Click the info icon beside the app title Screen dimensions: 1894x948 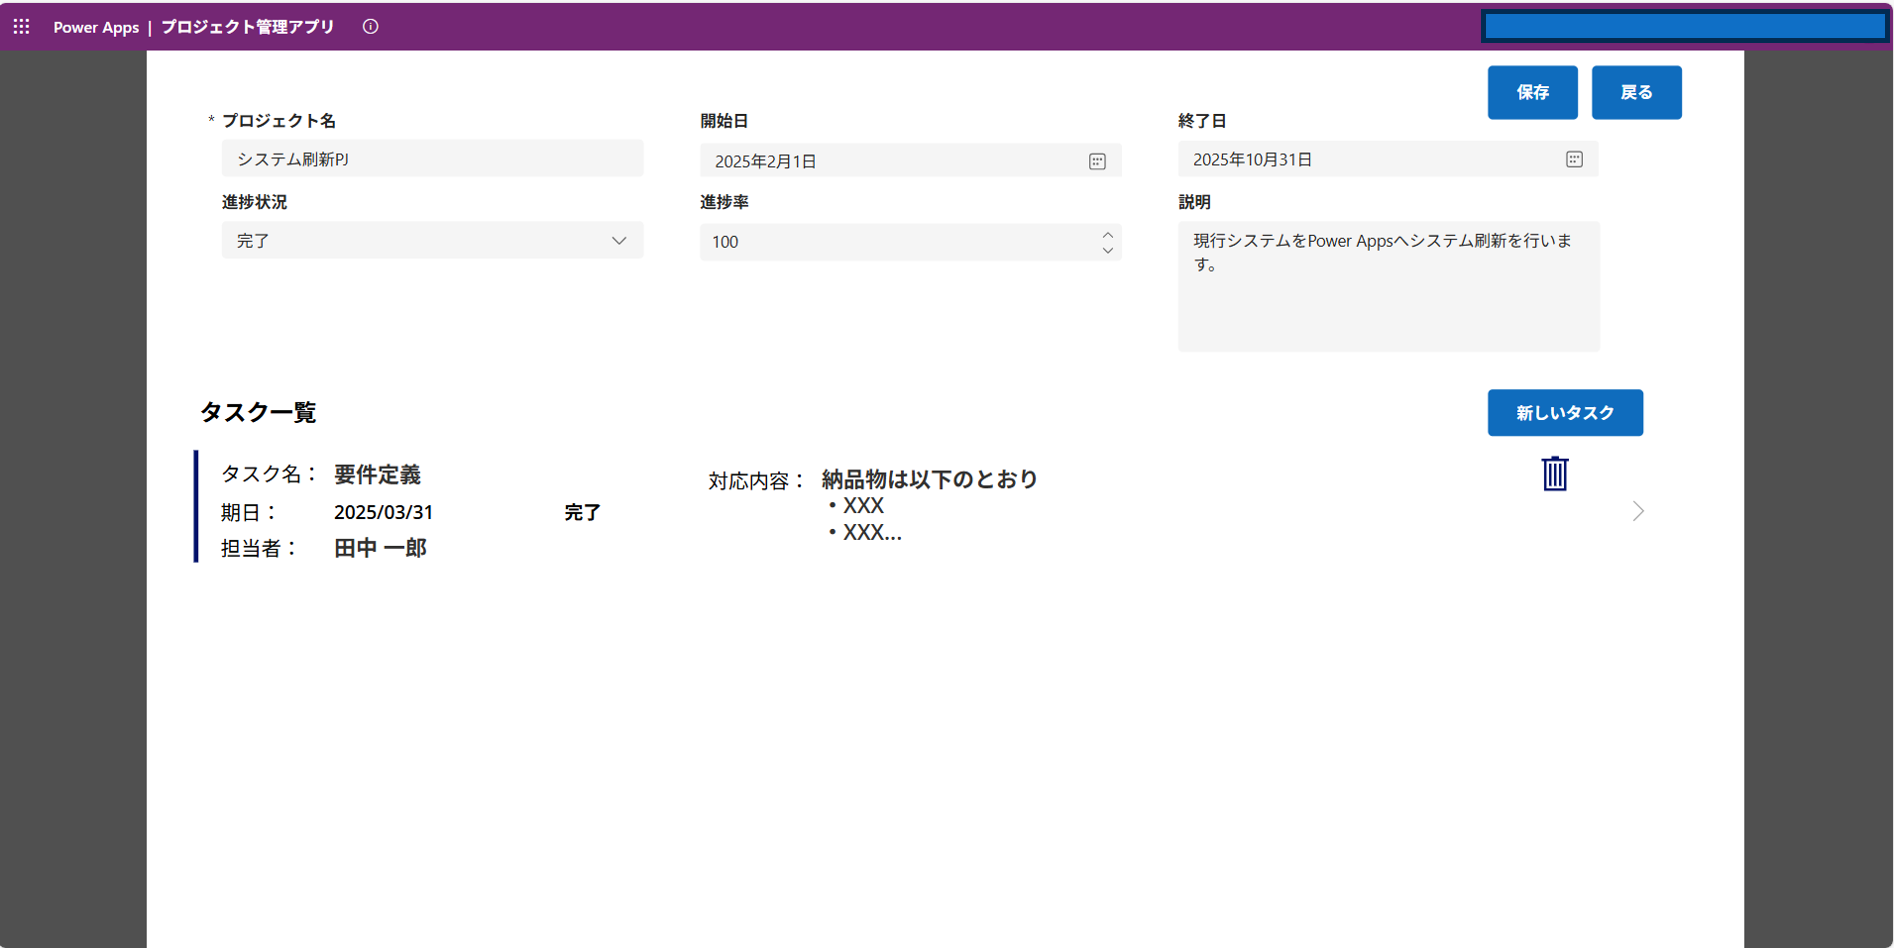tap(370, 27)
